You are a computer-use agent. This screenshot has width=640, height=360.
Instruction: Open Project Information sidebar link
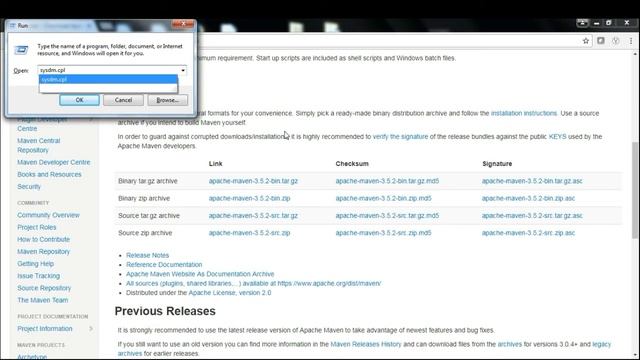point(44,329)
